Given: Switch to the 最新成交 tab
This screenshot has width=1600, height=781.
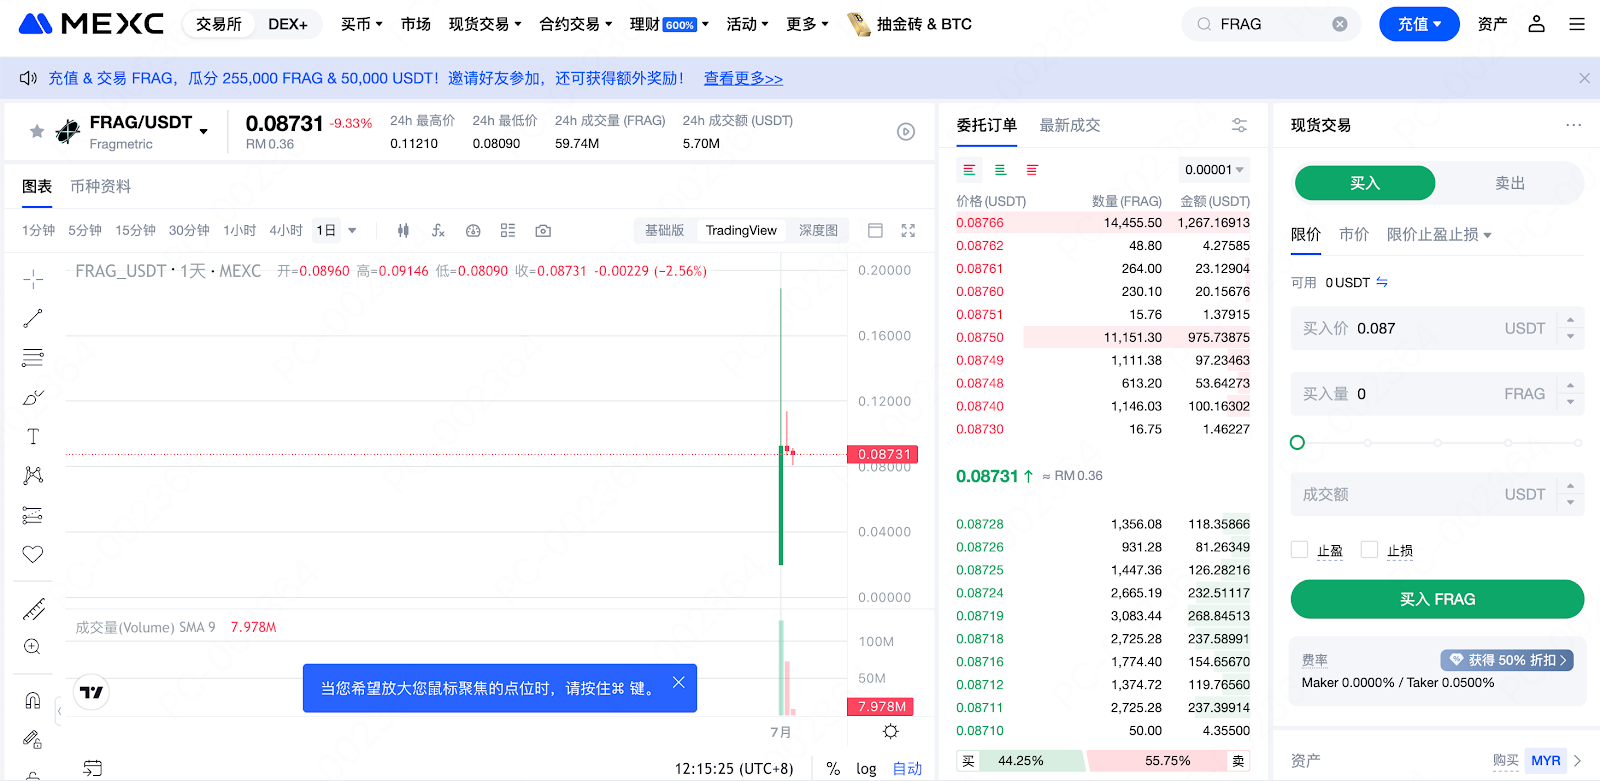Looking at the screenshot, I should coord(1069,125).
